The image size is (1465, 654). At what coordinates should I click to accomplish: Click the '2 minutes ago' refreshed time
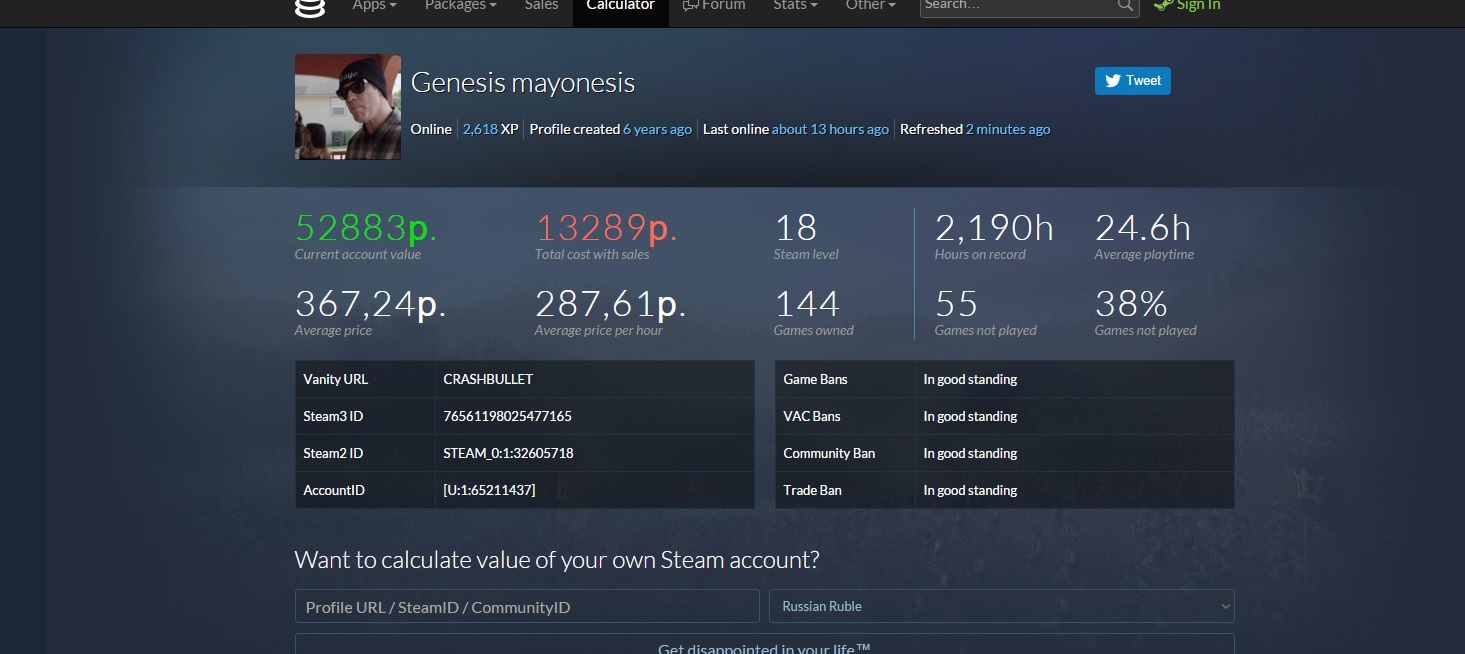(1008, 129)
